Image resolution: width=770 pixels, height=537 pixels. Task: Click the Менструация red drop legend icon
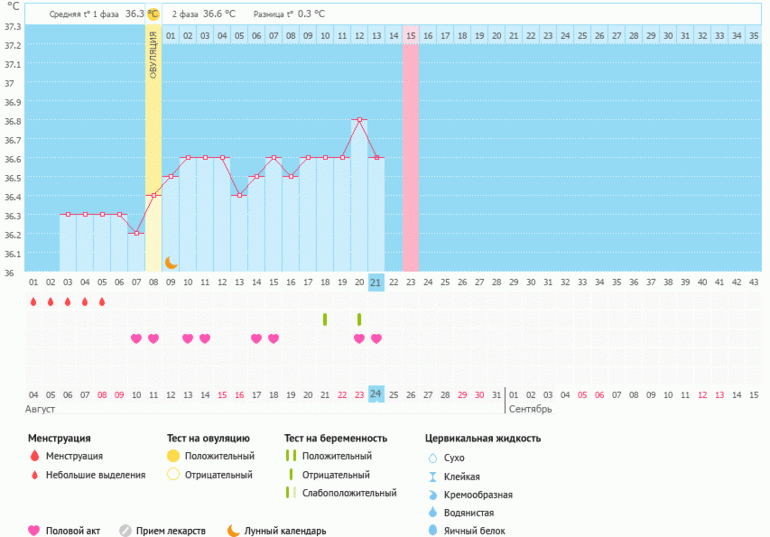34,456
